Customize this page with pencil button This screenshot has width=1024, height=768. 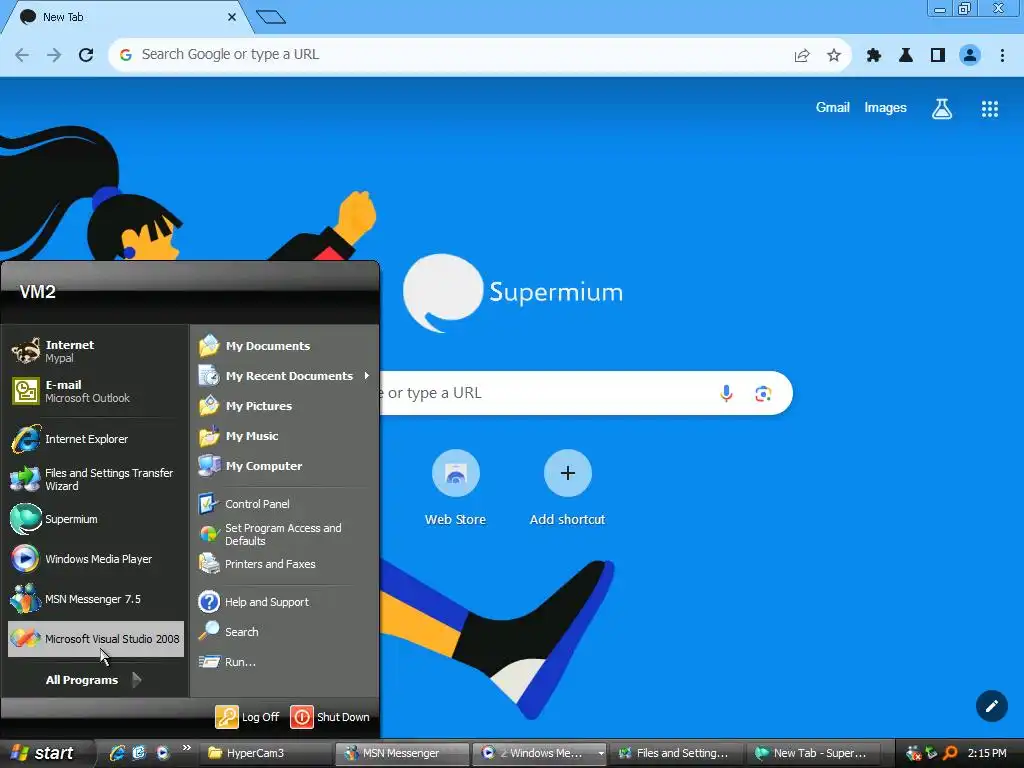(x=991, y=706)
